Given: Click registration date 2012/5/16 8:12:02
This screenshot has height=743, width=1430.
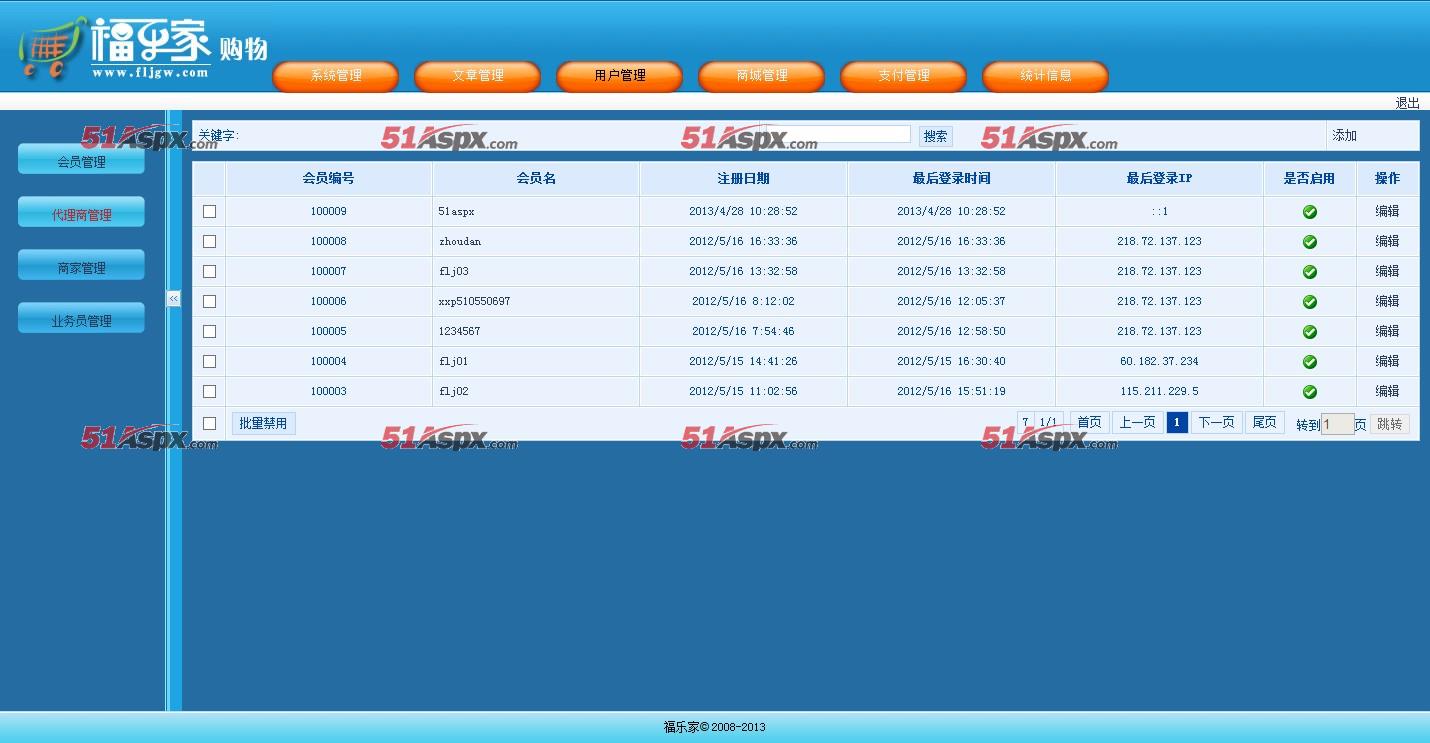Looking at the screenshot, I should click(743, 301).
